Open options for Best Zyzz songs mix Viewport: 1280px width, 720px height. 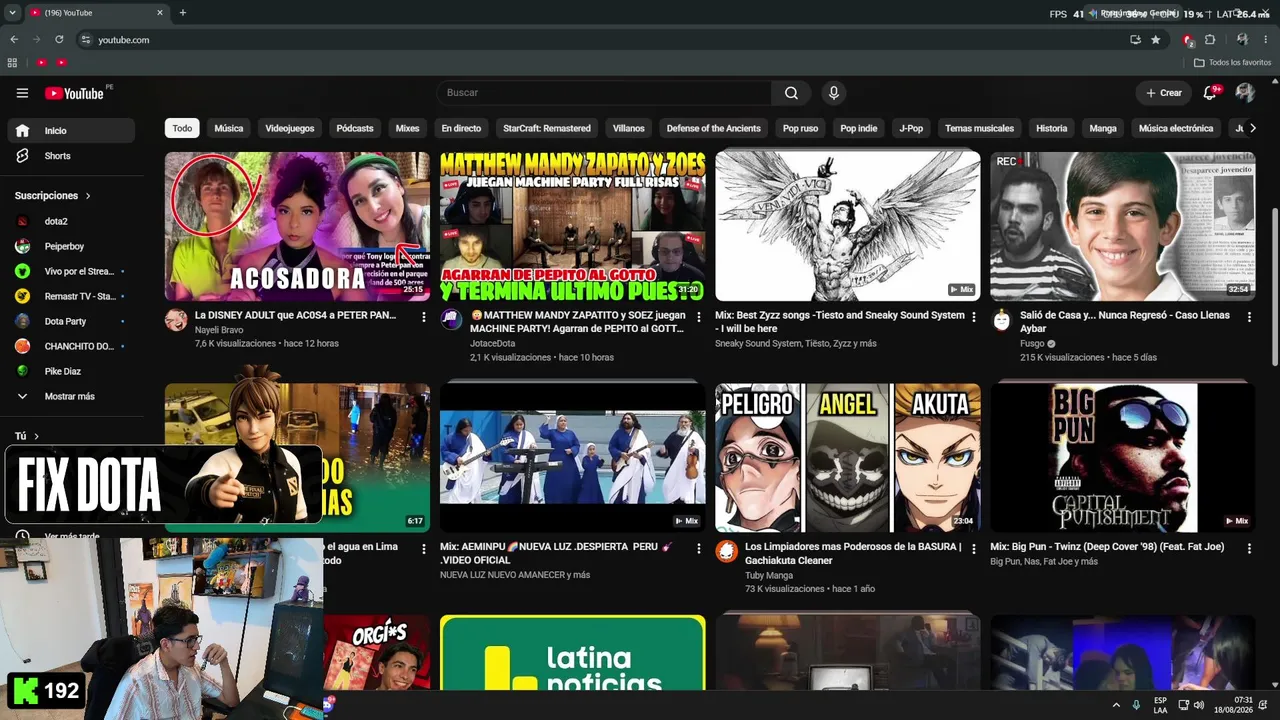coord(974,317)
